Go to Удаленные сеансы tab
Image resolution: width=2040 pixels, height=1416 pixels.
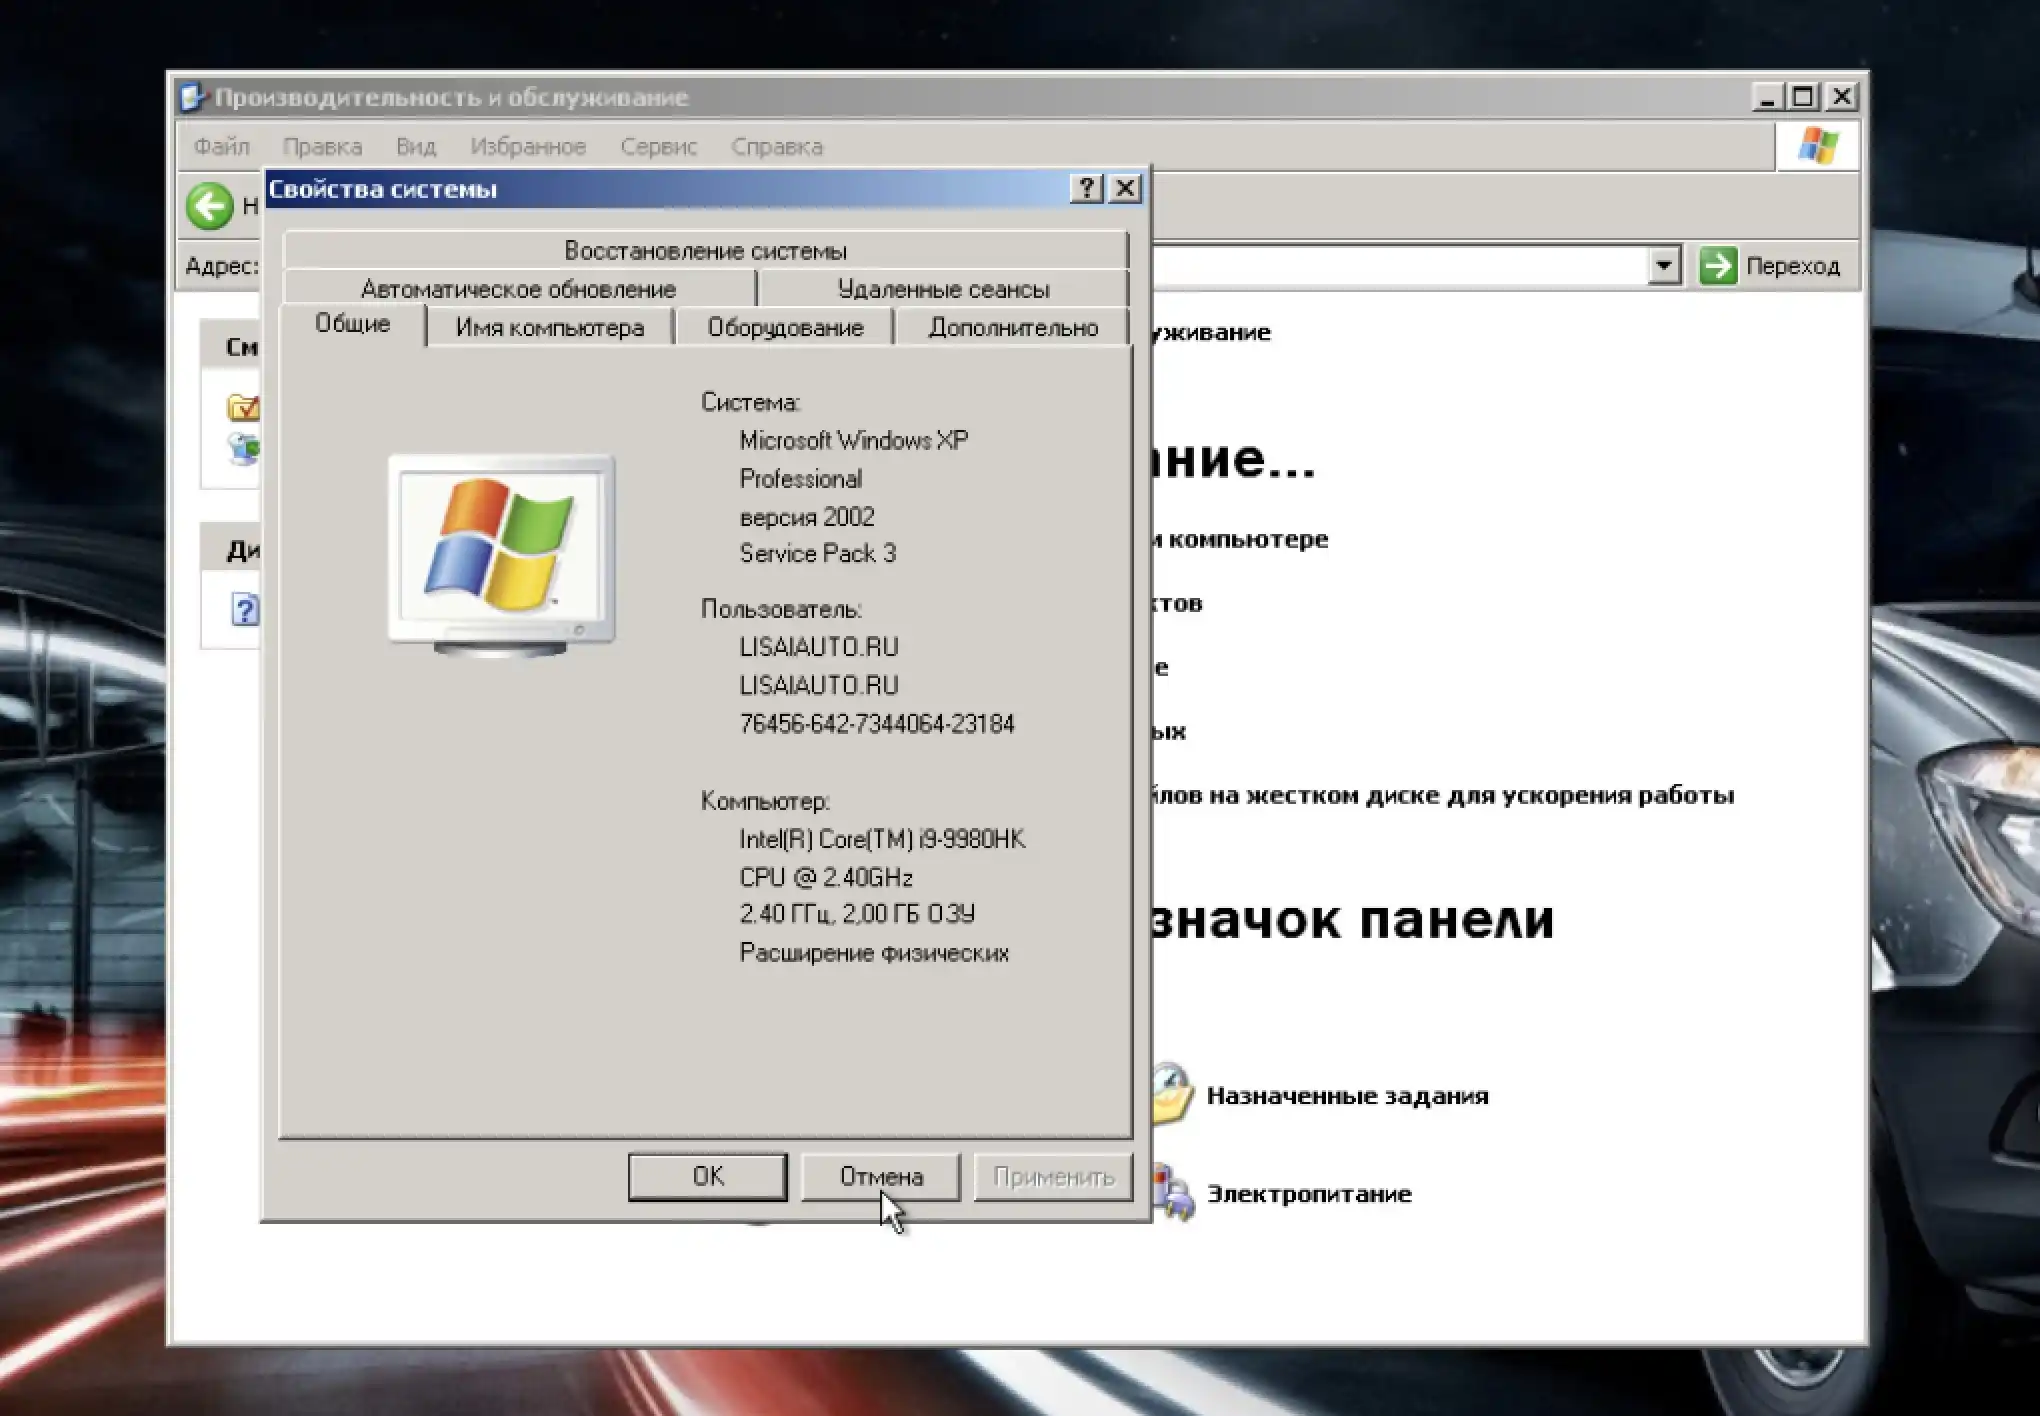pos(943,289)
